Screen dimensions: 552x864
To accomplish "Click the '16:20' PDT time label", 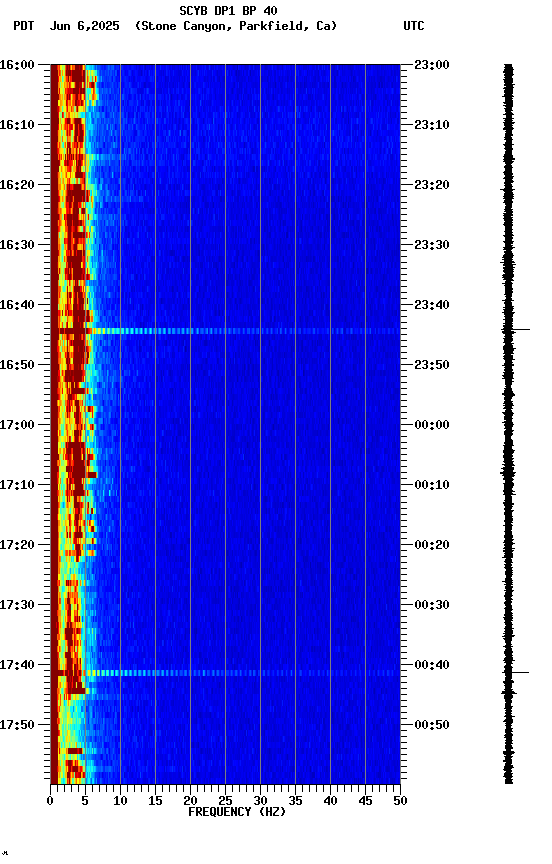I will pos(17,185).
